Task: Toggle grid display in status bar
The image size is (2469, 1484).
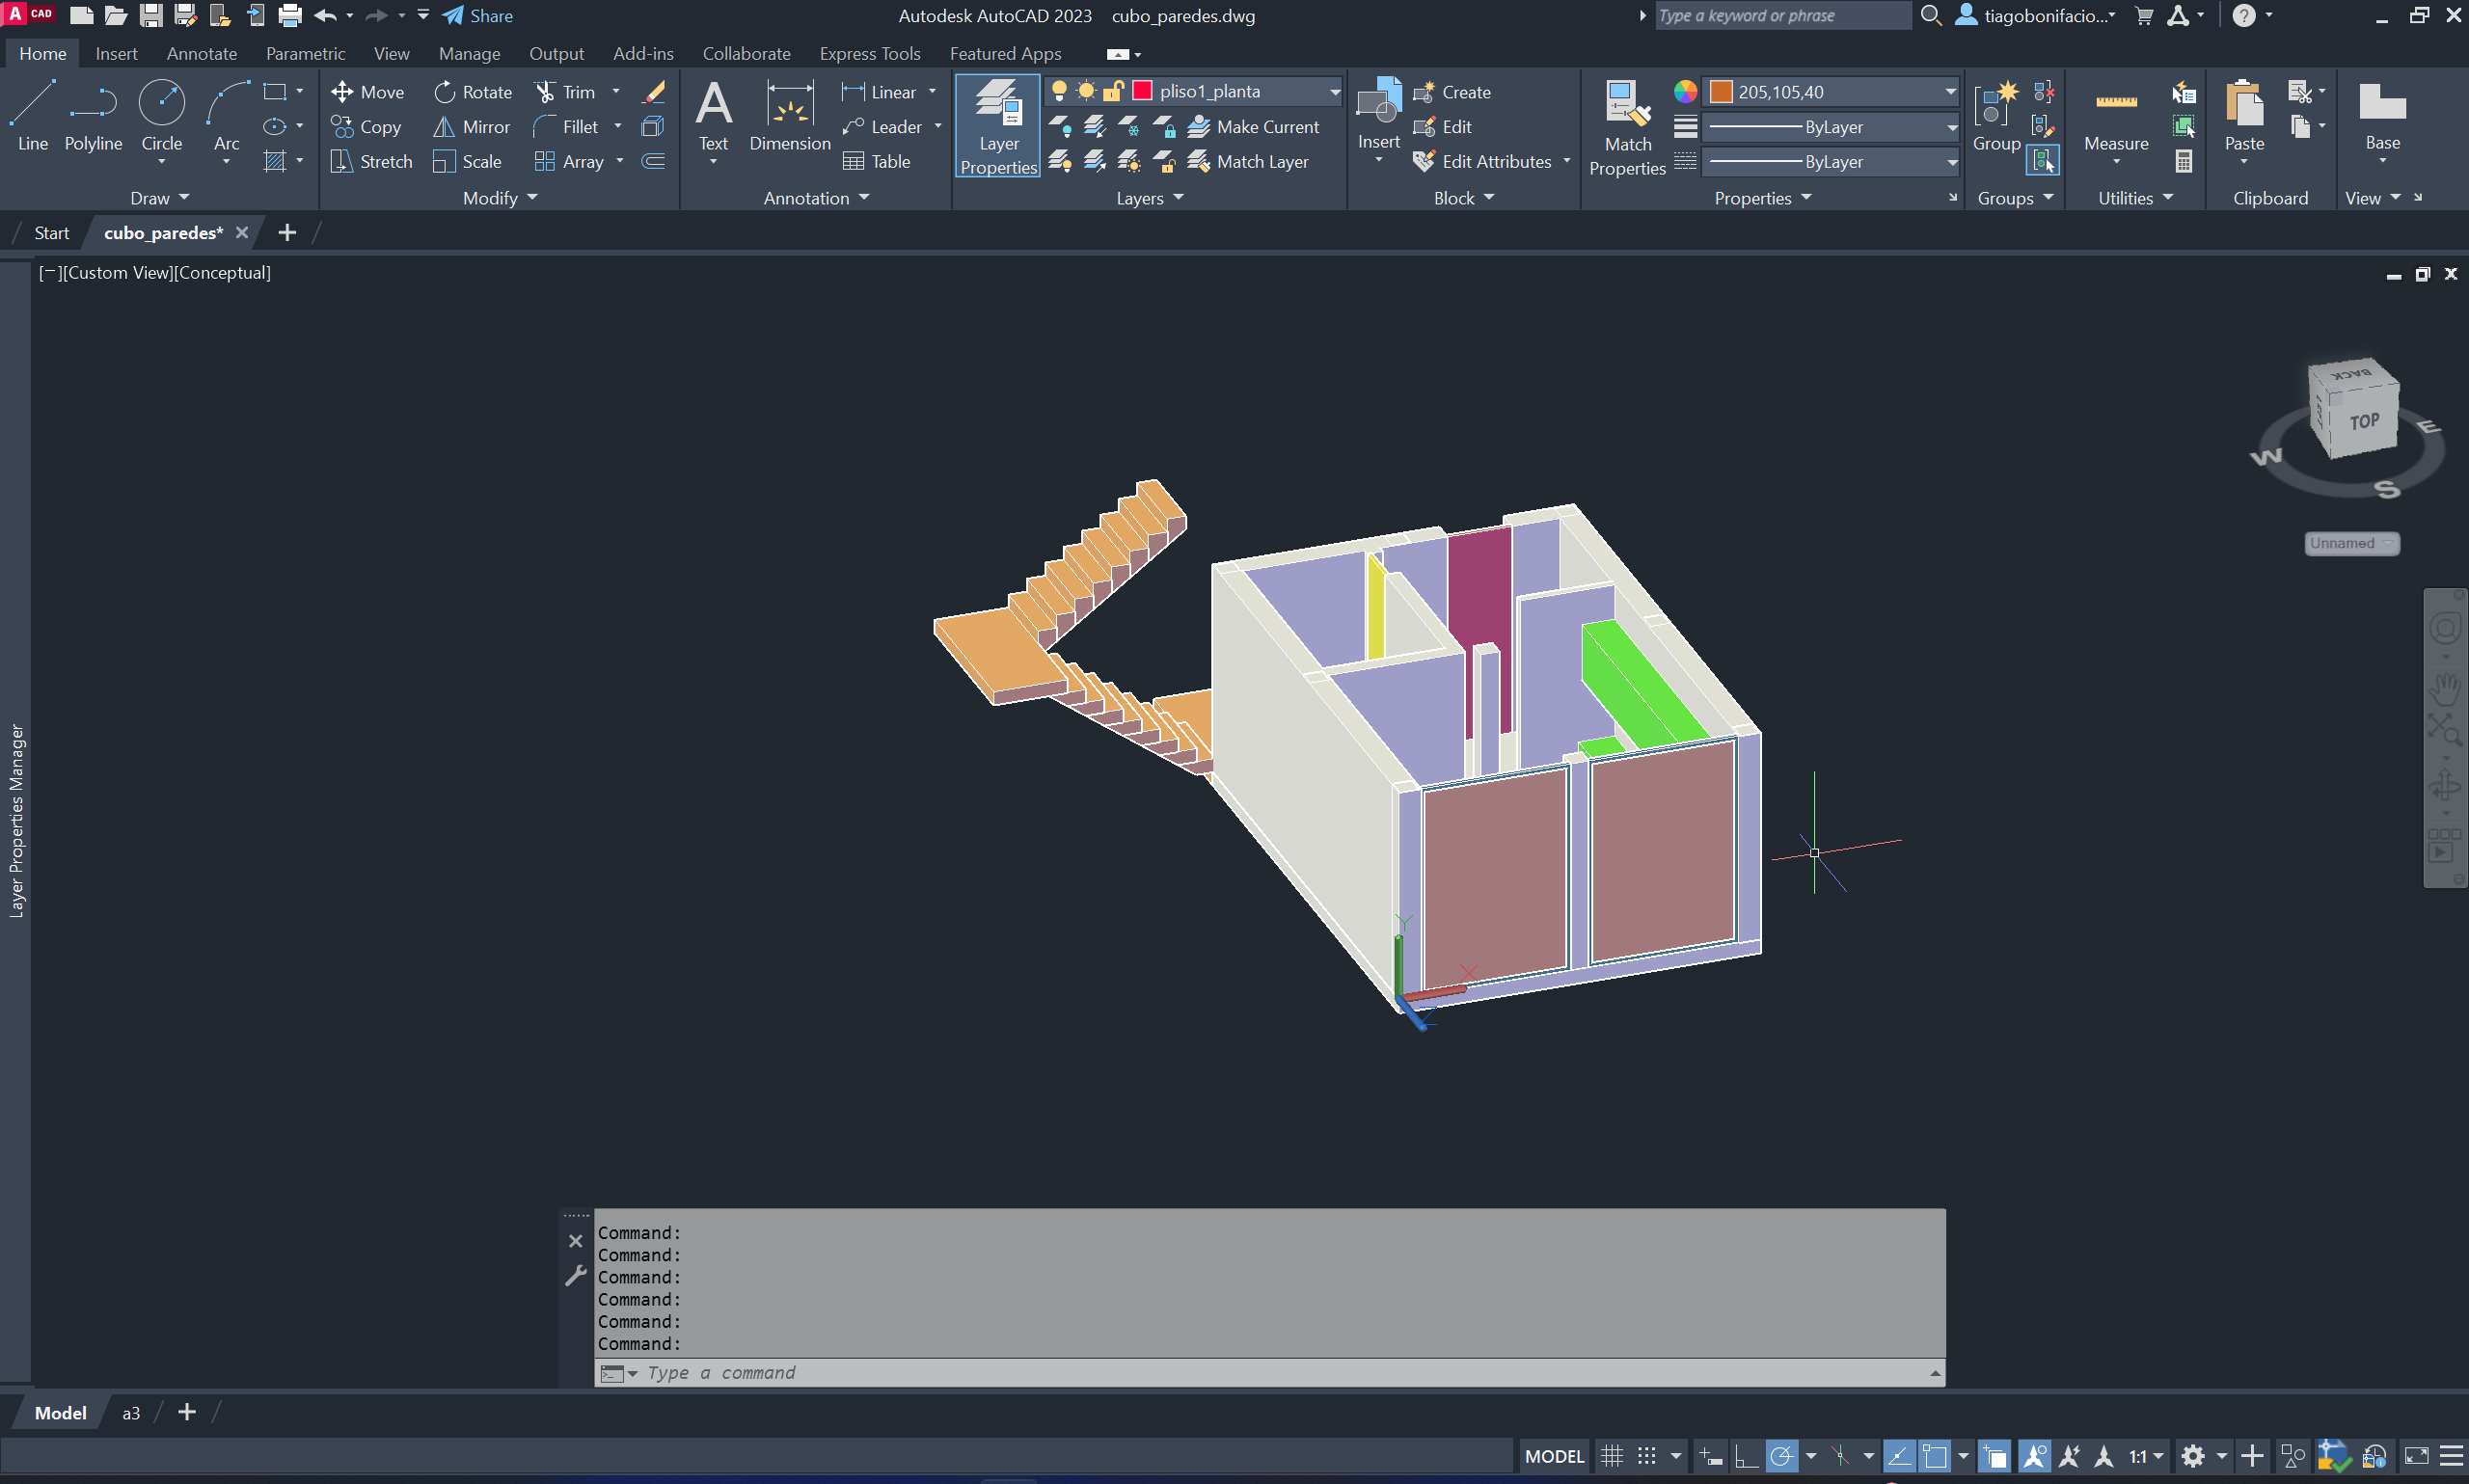Action: [x=1611, y=1456]
